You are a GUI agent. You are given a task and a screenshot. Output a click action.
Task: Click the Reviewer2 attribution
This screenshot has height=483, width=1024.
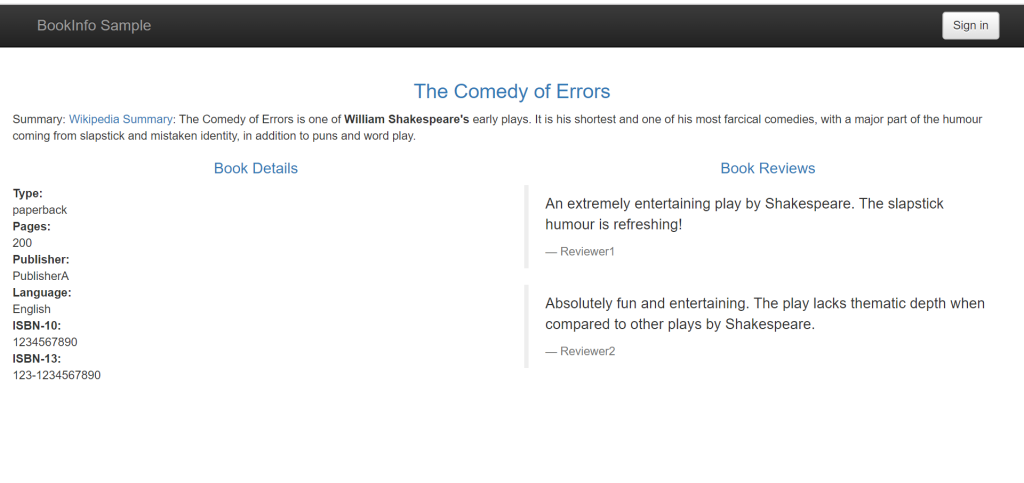580,352
